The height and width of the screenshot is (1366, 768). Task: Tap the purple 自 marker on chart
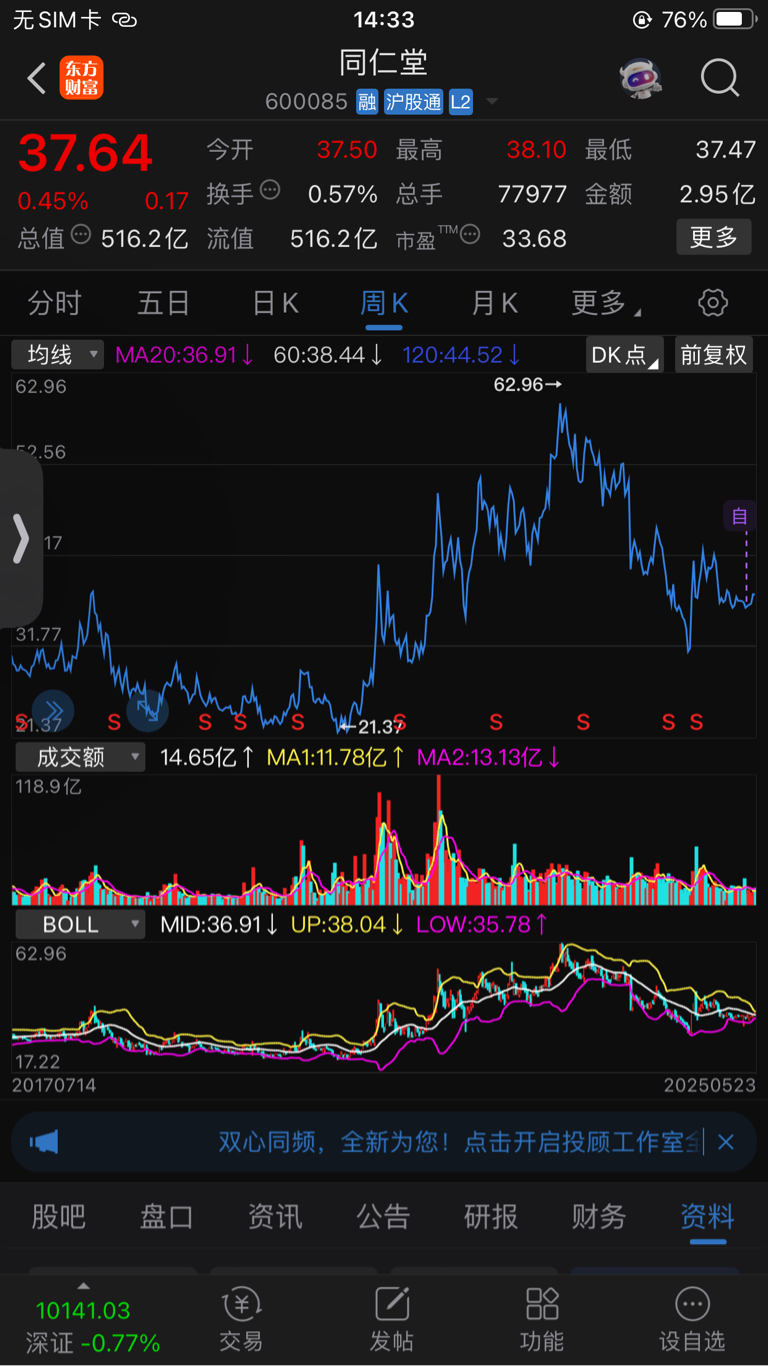(739, 516)
